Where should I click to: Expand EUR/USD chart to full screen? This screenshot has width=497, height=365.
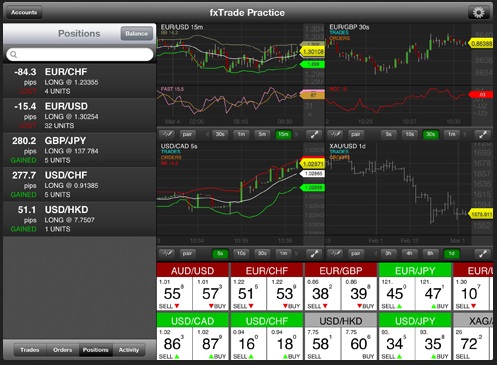(314, 135)
